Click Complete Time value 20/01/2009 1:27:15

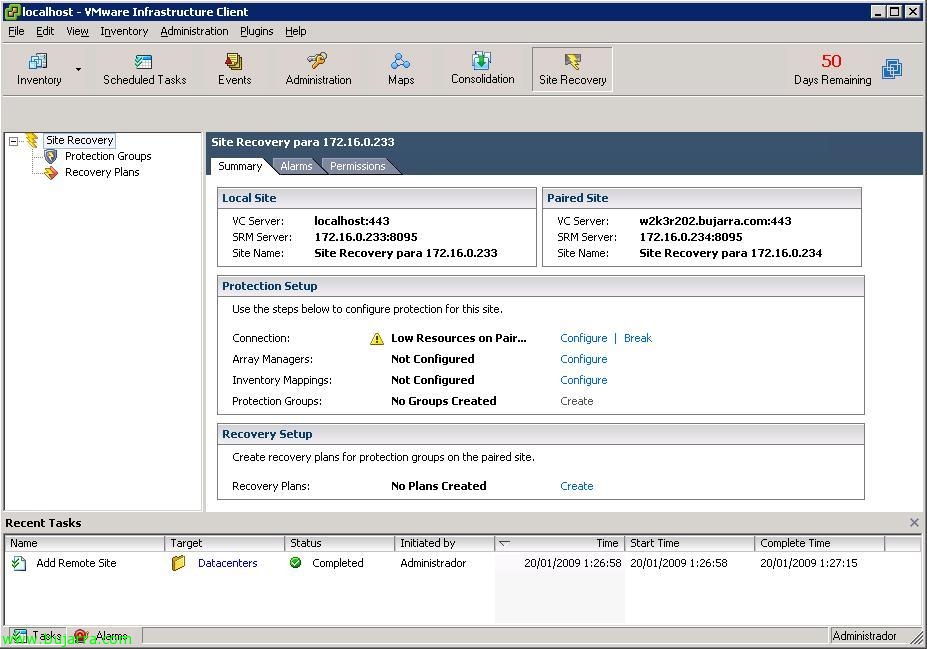tap(809, 563)
